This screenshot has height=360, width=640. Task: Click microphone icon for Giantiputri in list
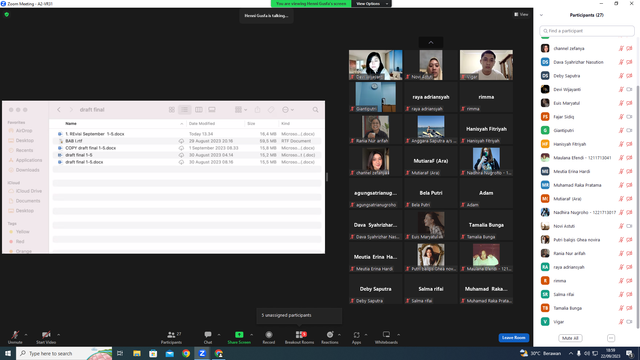(621, 131)
